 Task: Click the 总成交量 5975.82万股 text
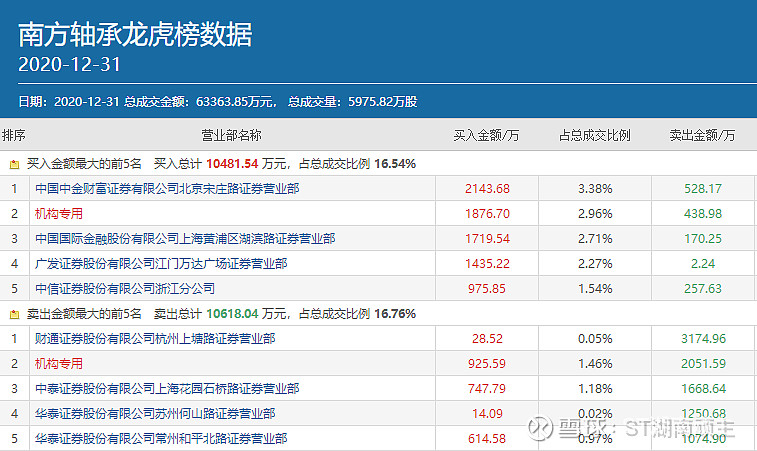[353, 102]
